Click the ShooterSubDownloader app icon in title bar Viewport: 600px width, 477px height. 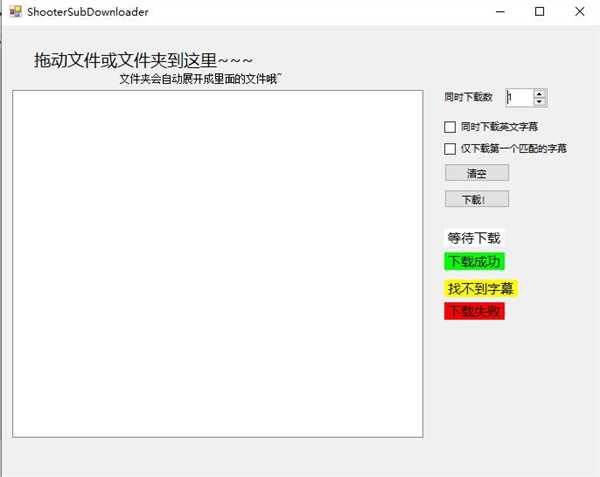click(15, 12)
